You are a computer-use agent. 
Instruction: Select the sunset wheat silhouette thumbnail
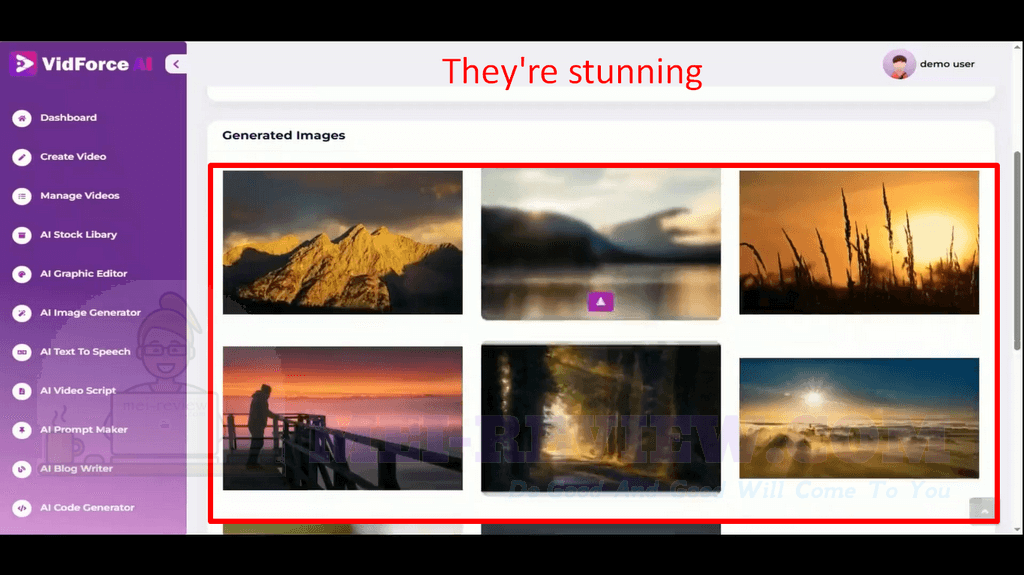click(859, 242)
